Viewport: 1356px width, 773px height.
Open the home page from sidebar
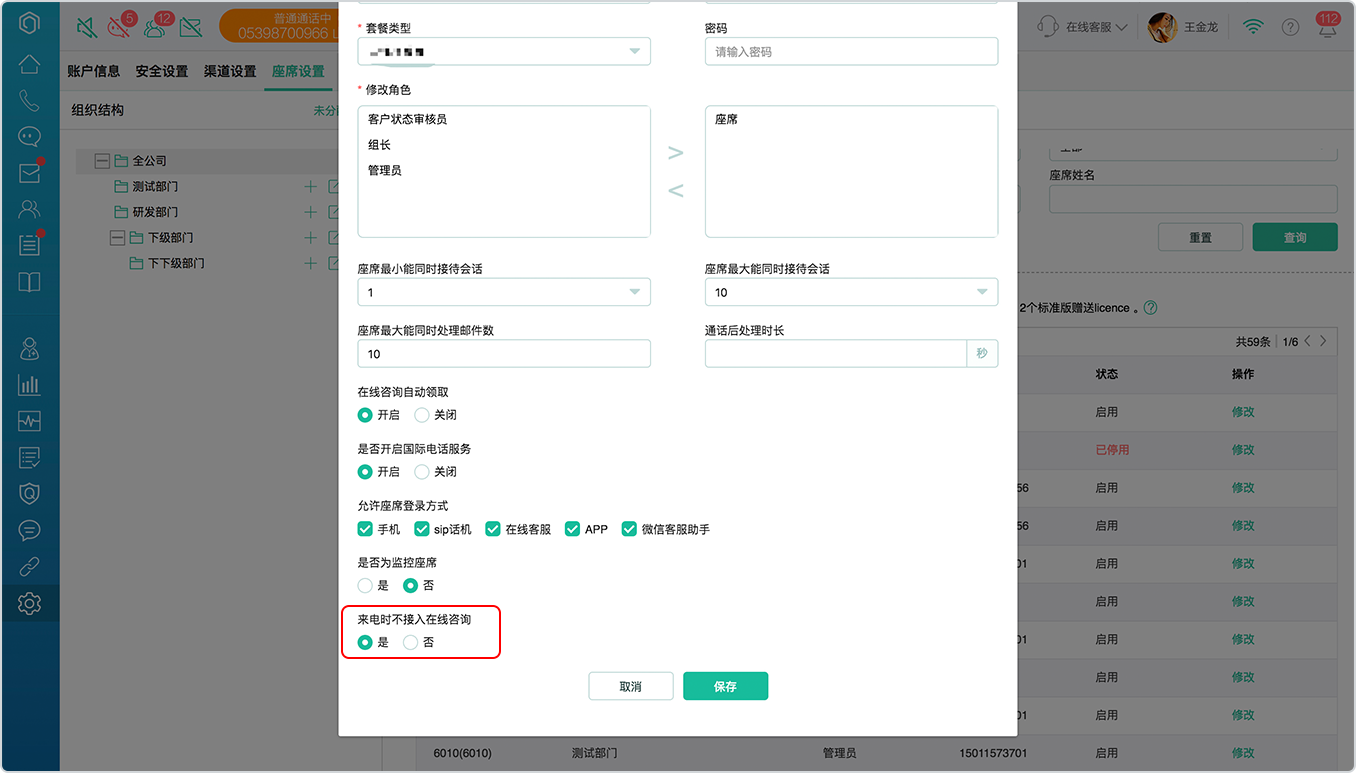pyautogui.click(x=29, y=64)
